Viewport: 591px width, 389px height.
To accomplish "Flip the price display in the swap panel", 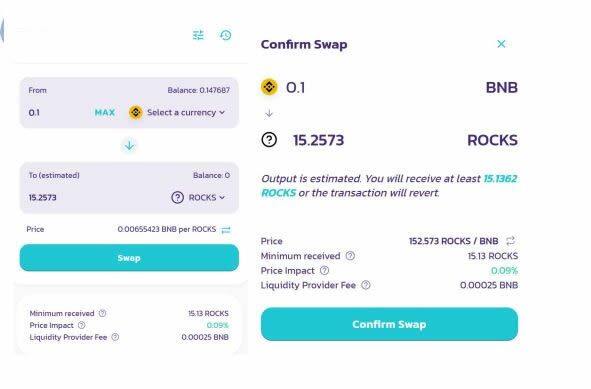I will 226,230.
